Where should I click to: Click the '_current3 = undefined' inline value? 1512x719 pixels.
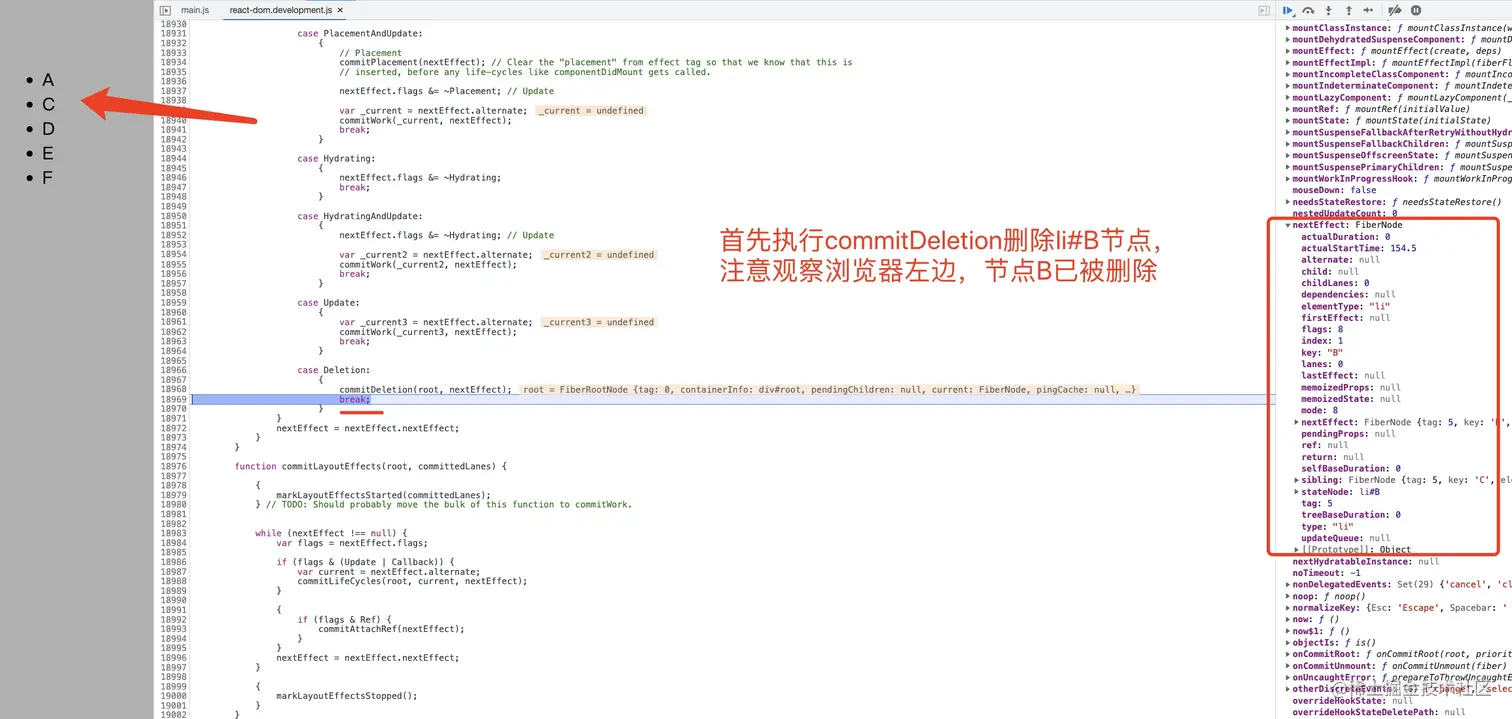tap(597, 322)
